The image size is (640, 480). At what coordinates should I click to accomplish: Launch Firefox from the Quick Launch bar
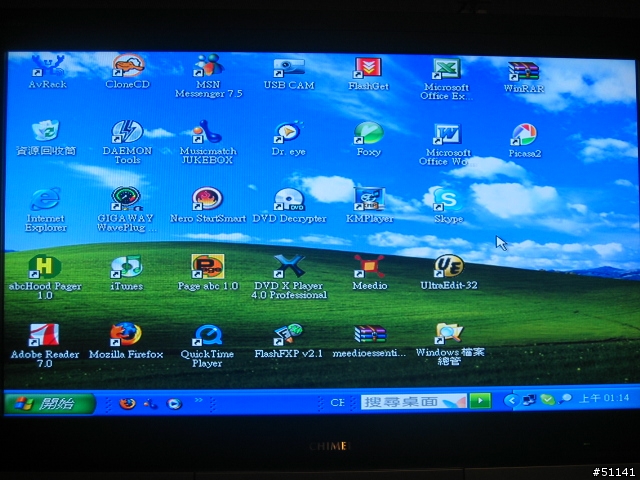(x=127, y=404)
